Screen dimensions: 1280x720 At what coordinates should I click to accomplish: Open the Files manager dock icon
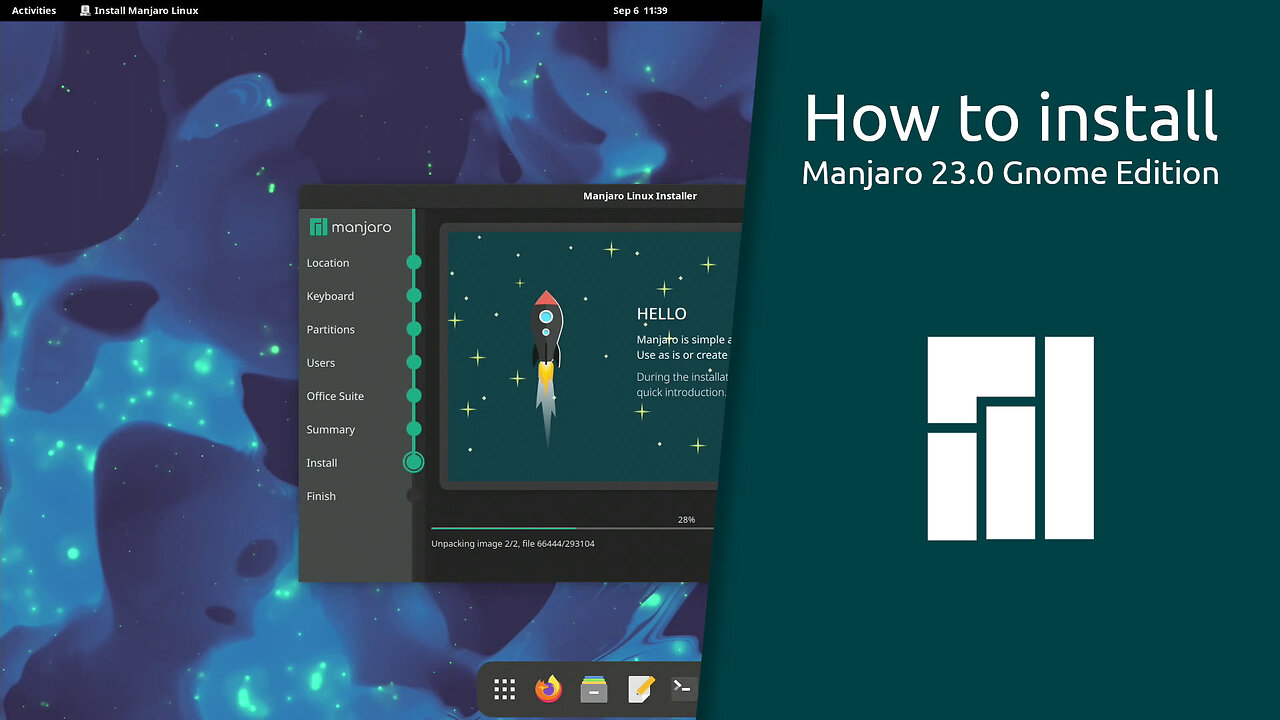tap(594, 689)
